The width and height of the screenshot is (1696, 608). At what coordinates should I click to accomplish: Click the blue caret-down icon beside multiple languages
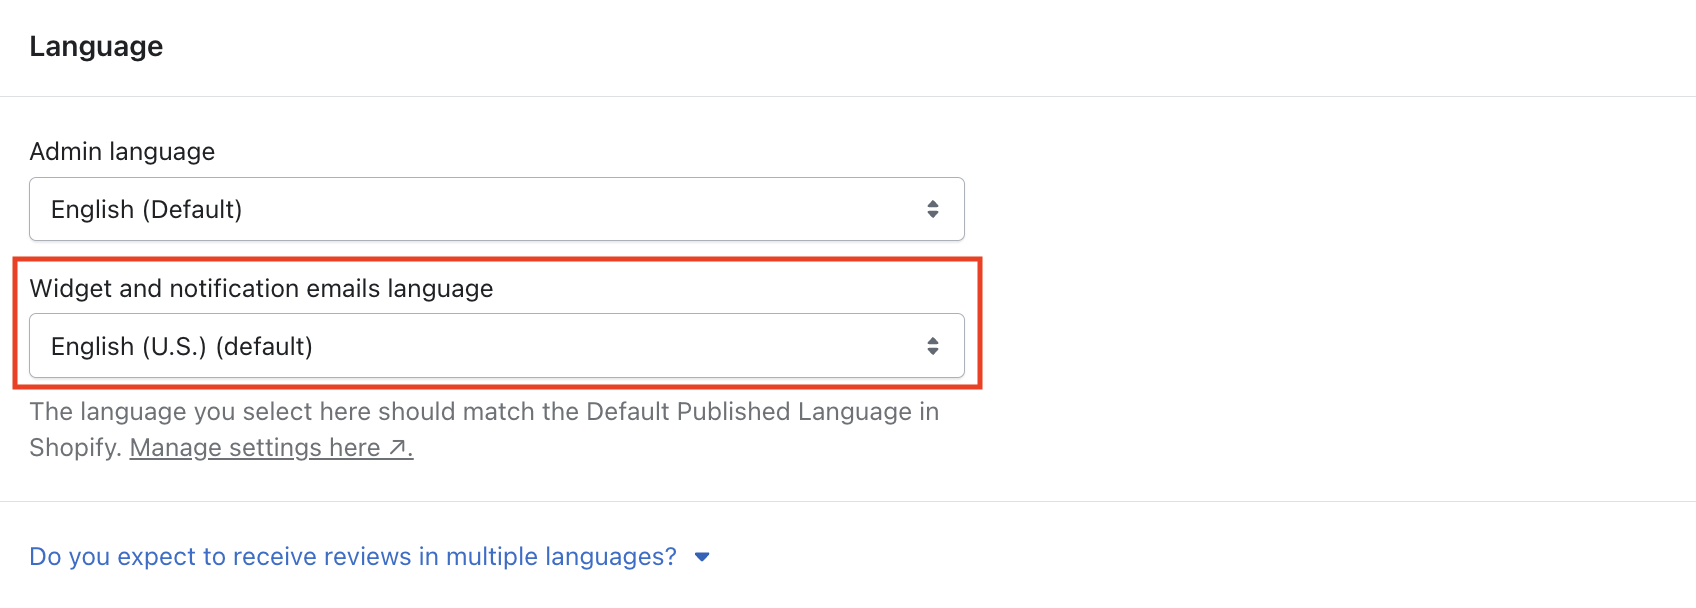(x=702, y=557)
